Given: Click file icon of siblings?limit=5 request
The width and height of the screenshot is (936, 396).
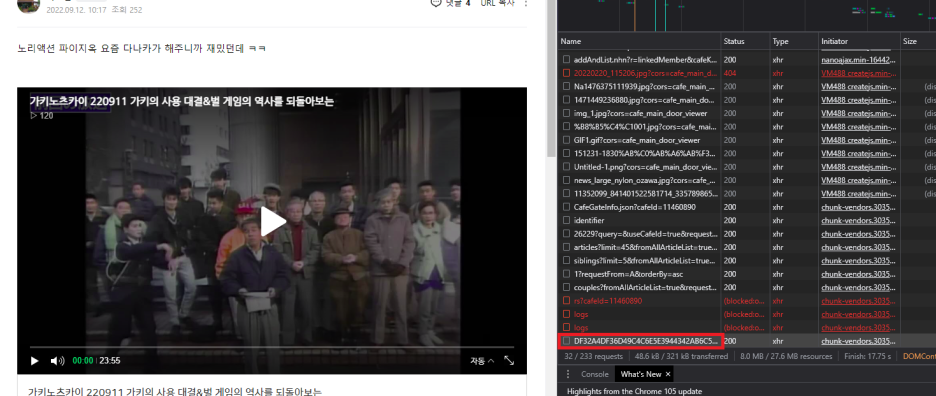Looking at the screenshot, I should (x=567, y=260).
